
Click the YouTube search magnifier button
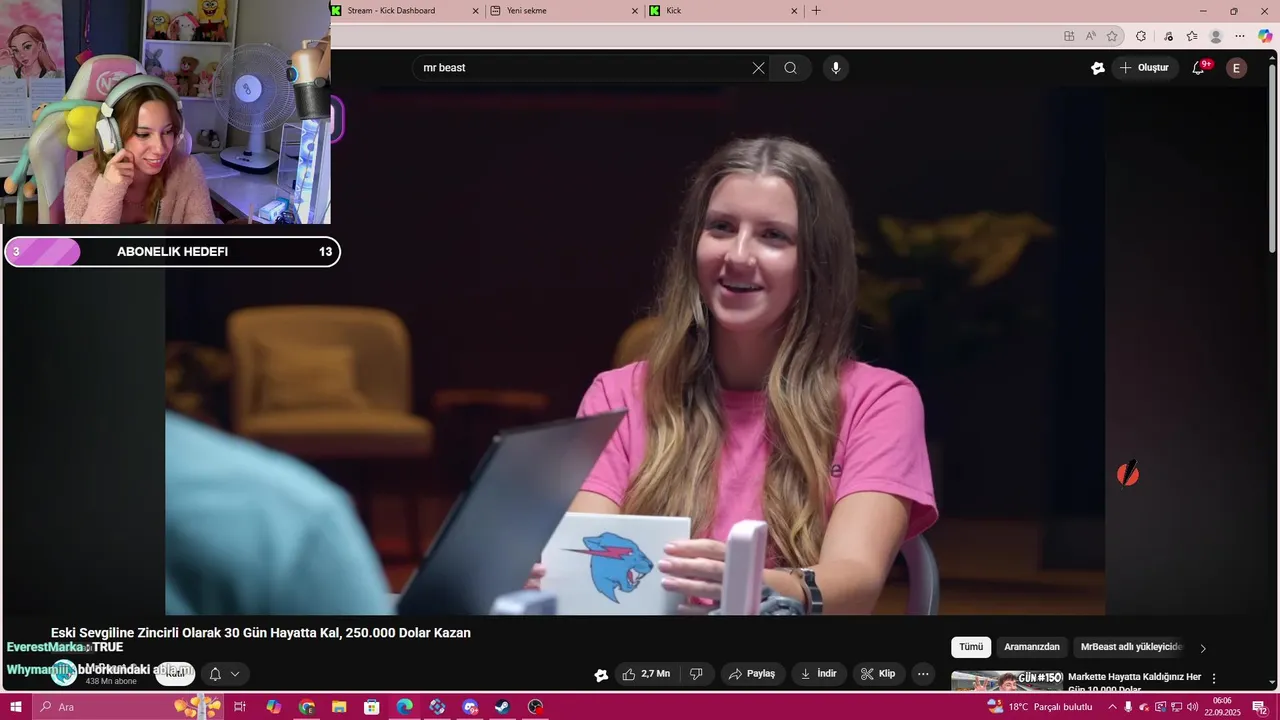click(x=791, y=68)
